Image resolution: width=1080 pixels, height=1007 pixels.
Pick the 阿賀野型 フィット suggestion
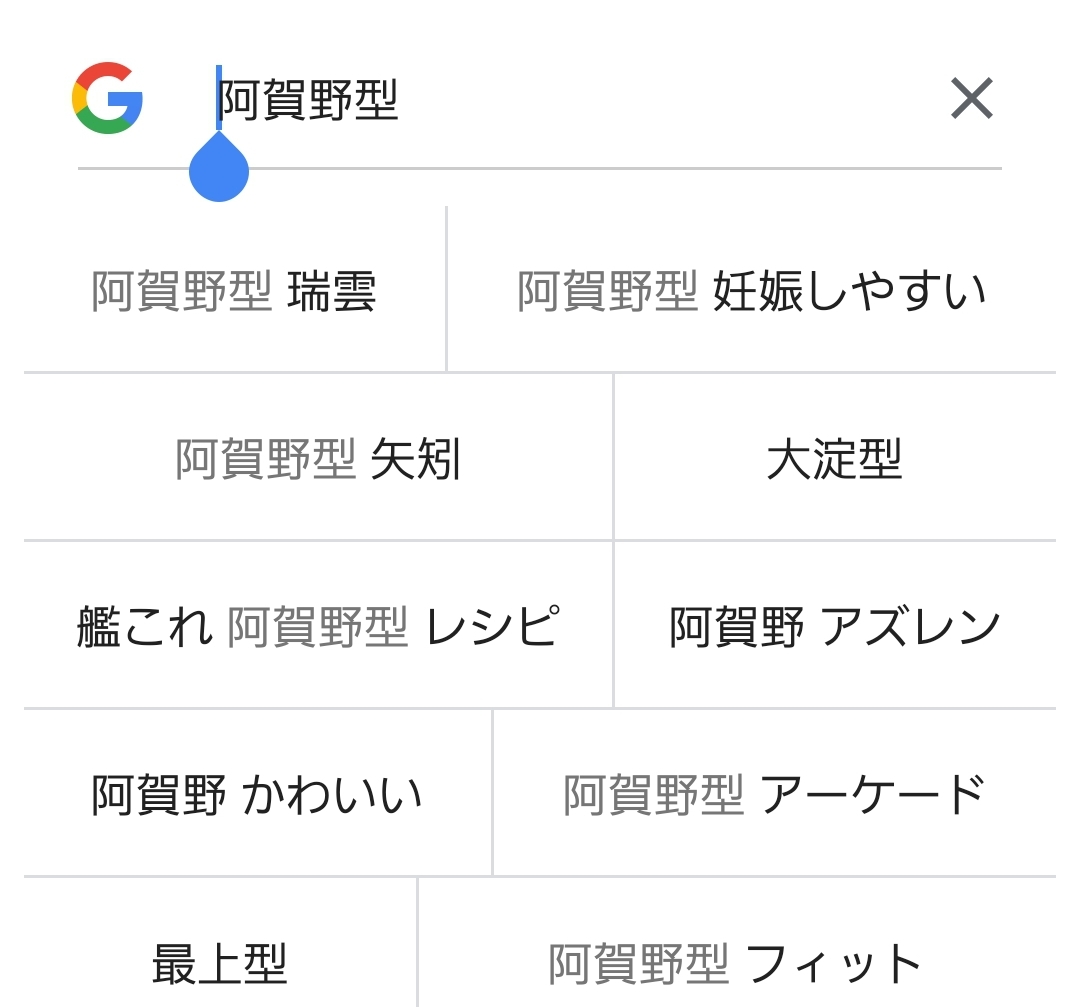(x=736, y=963)
